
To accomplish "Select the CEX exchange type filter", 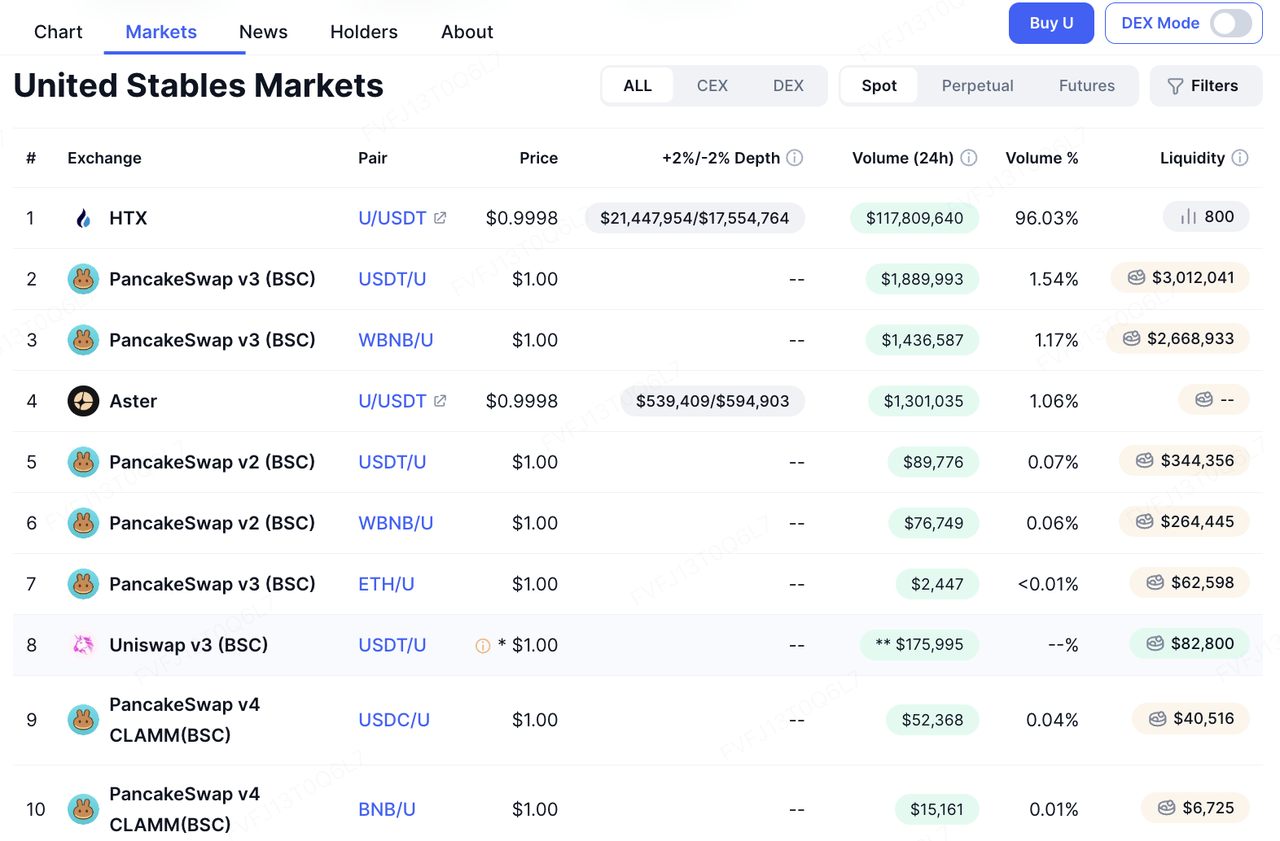I will click(x=712, y=86).
